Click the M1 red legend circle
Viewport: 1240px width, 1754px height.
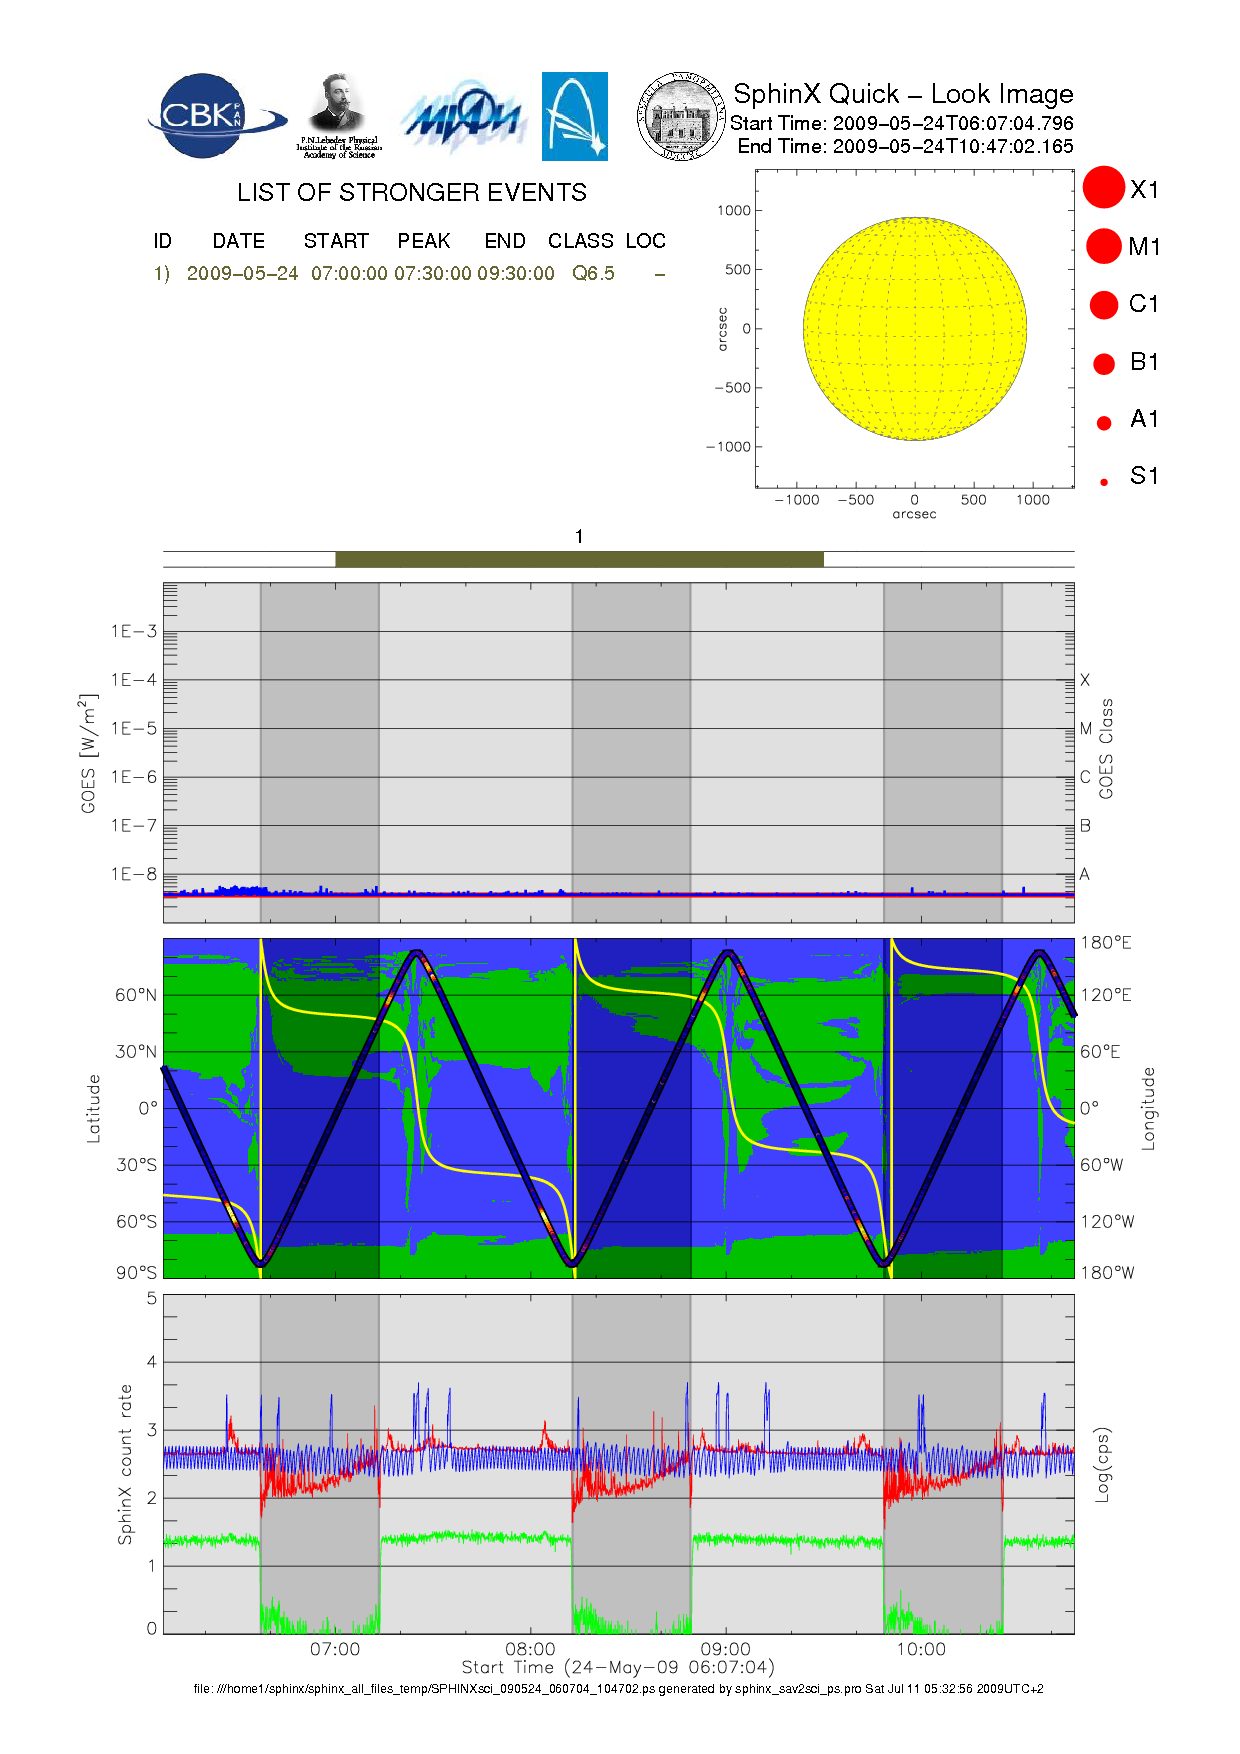click(x=1104, y=246)
